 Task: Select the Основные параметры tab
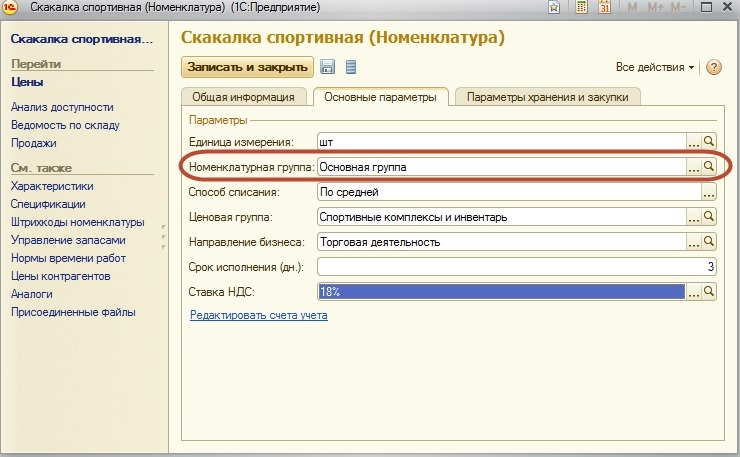point(380,97)
